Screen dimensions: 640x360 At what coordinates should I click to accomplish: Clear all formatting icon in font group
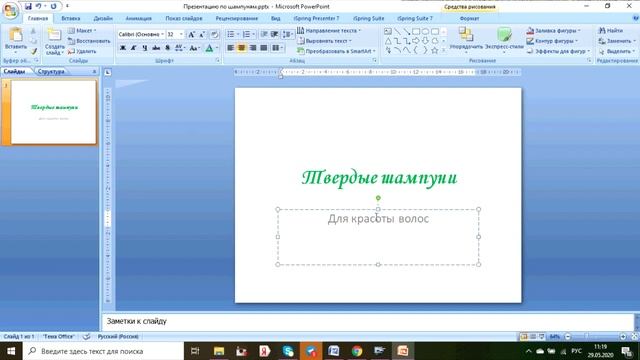(x=215, y=34)
